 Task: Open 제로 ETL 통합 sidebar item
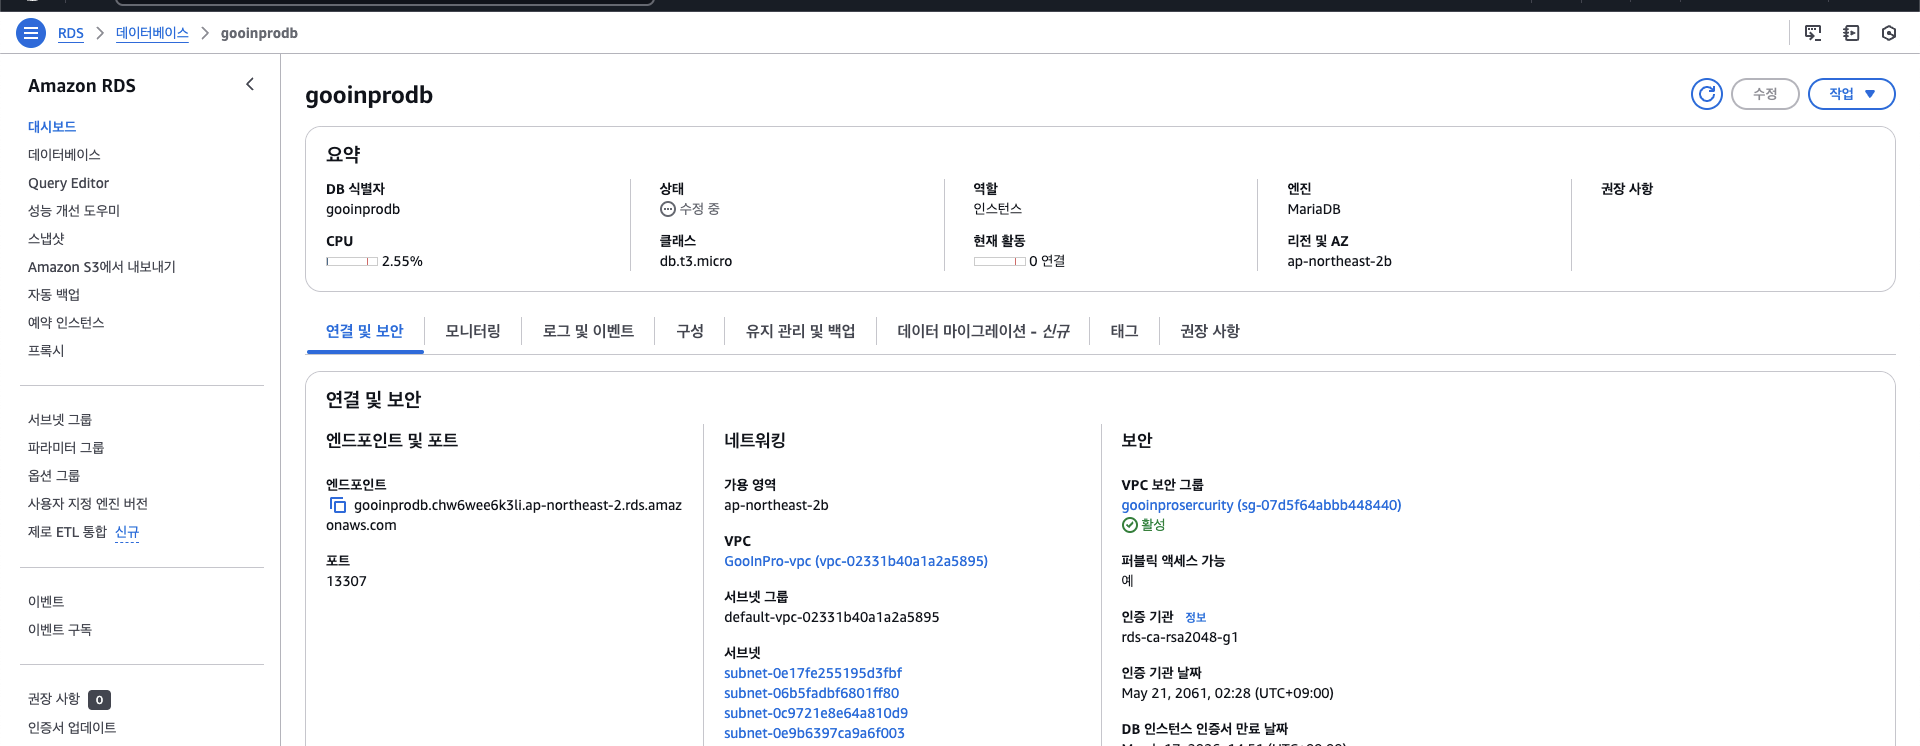pos(67,532)
